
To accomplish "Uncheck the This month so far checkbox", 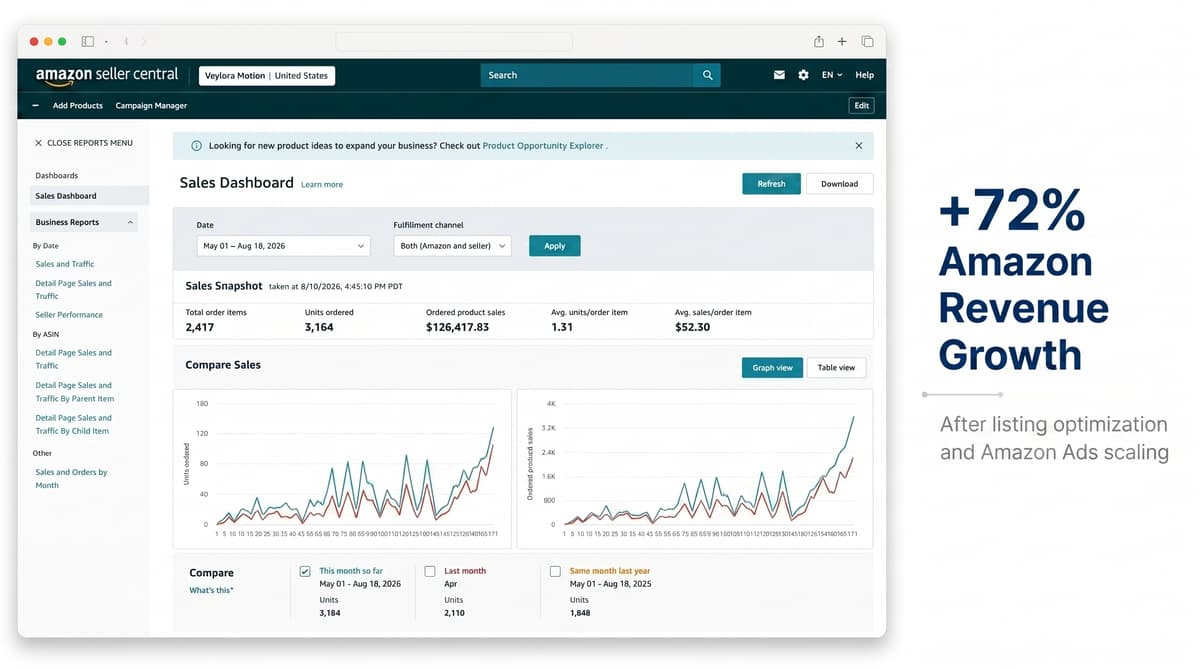I will (305, 571).
